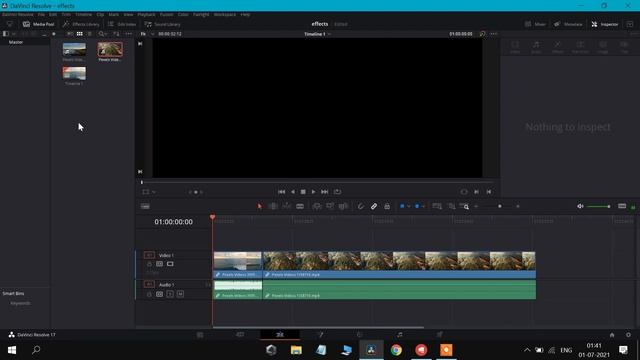Toggle Auto Select on Video 1
Screen dimensions: 640x360
(160, 264)
